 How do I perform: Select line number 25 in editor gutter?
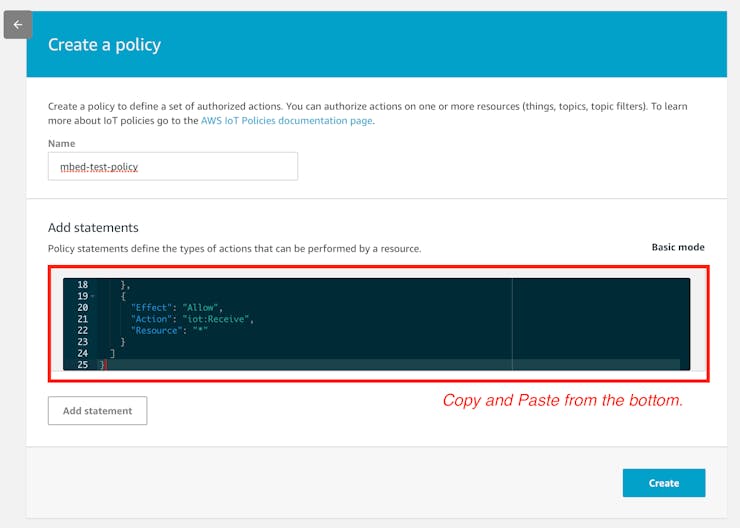(83, 365)
